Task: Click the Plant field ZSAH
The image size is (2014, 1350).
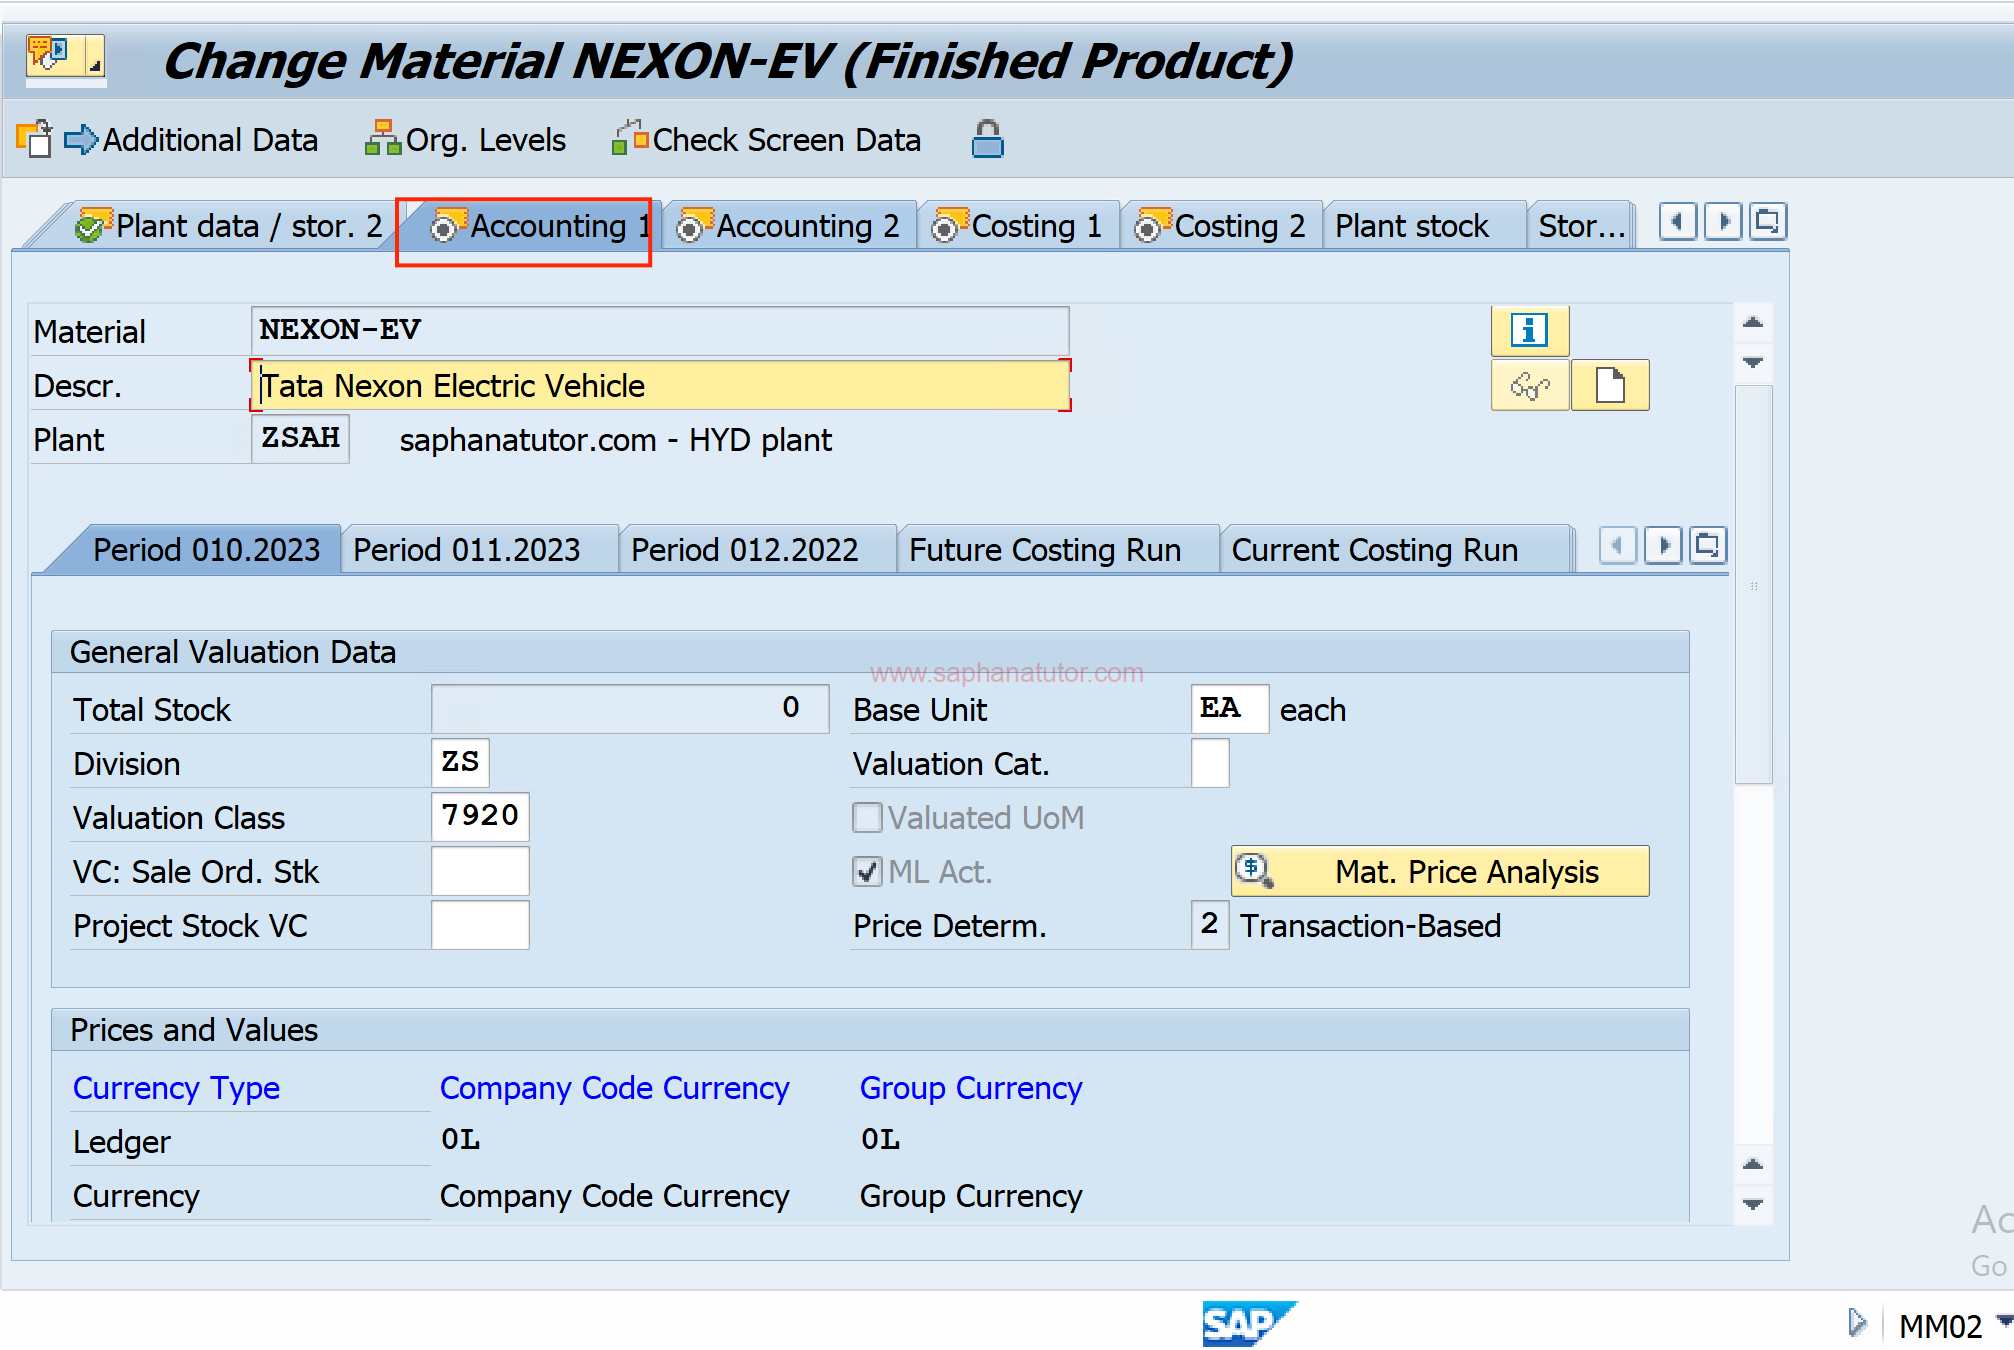Action: coord(300,438)
